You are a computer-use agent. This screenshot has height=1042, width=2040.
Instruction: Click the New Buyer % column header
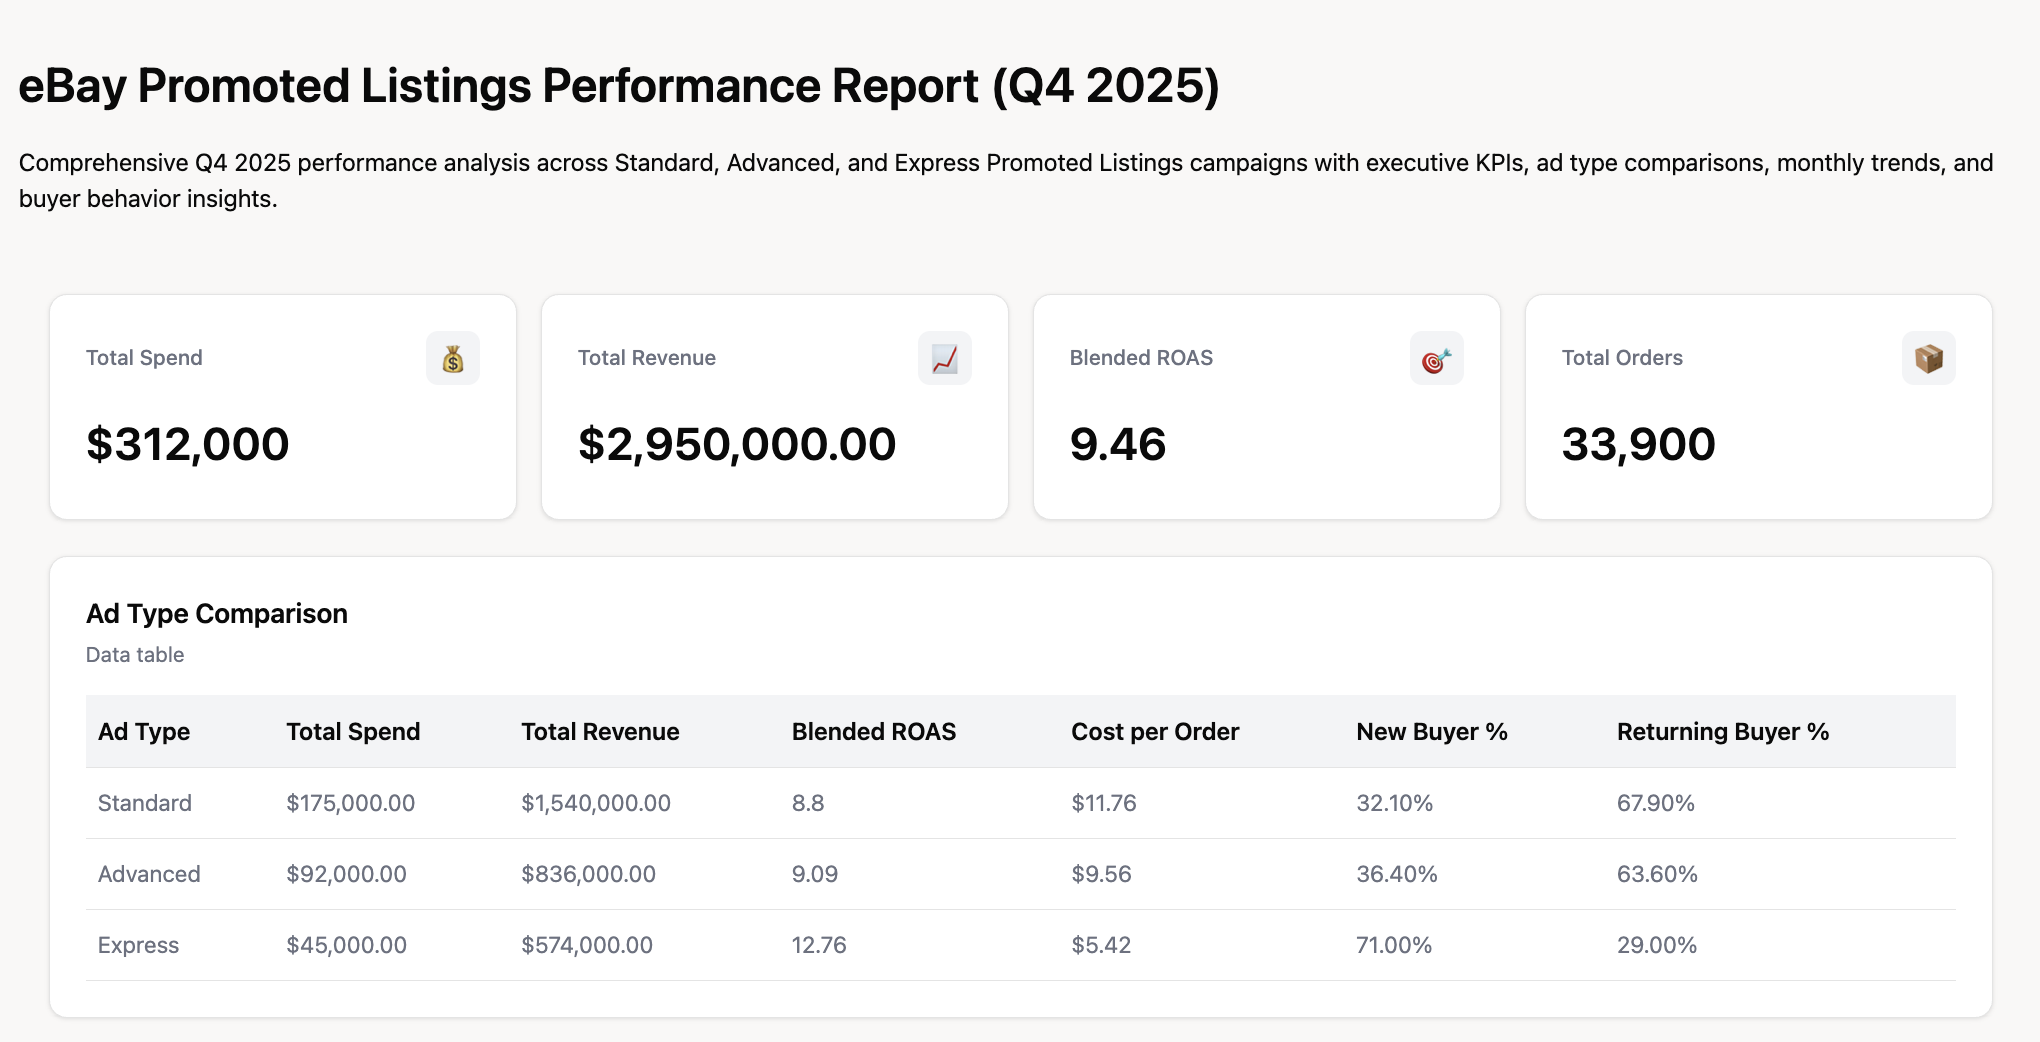tap(1431, 731)
